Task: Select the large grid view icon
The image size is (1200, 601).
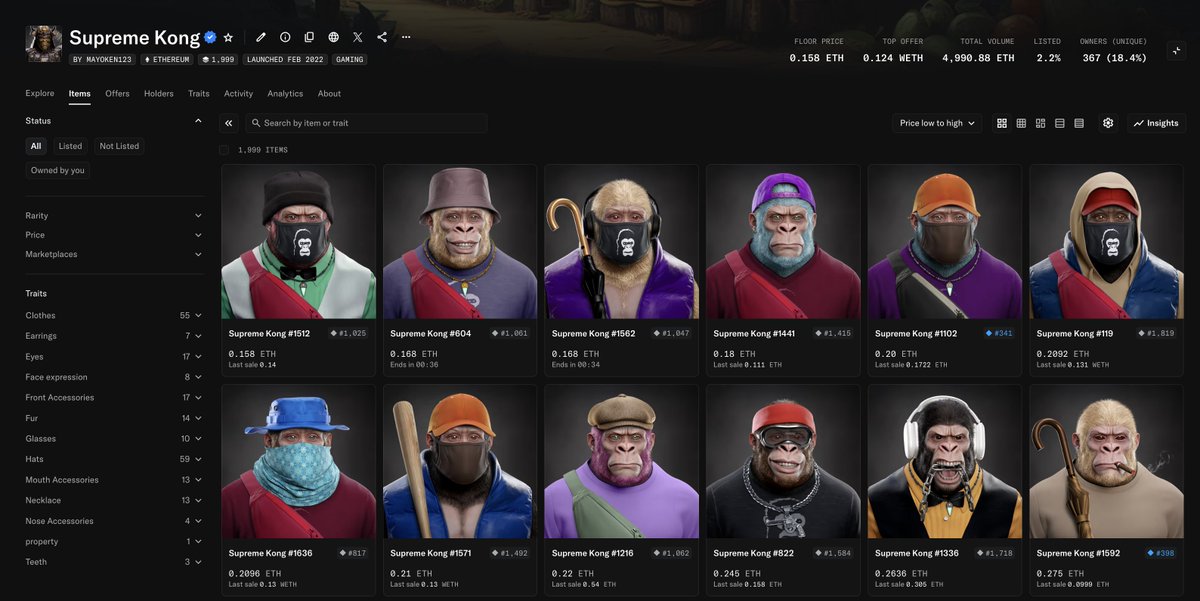Action: pyautogui.click(x=1002, y=123)
